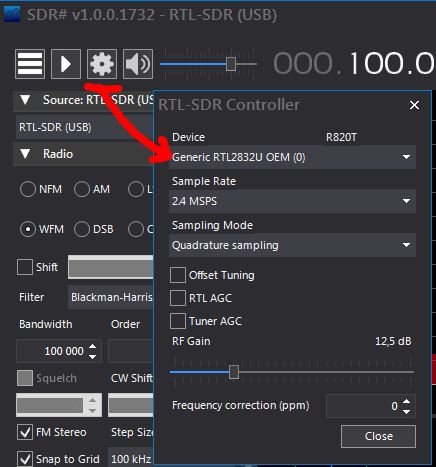436x467 pixels.
Task: Expand Sampling Mode Quadrature sampling dropdown
Action: 292,245
